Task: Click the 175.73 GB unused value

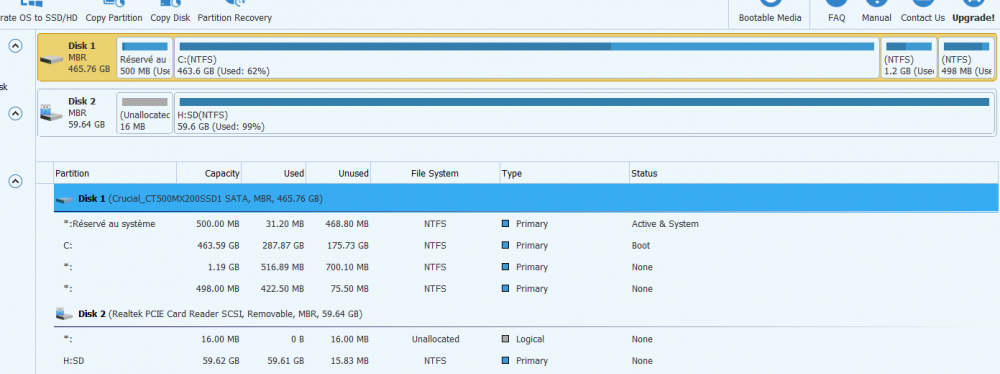Action: point(347,246)
